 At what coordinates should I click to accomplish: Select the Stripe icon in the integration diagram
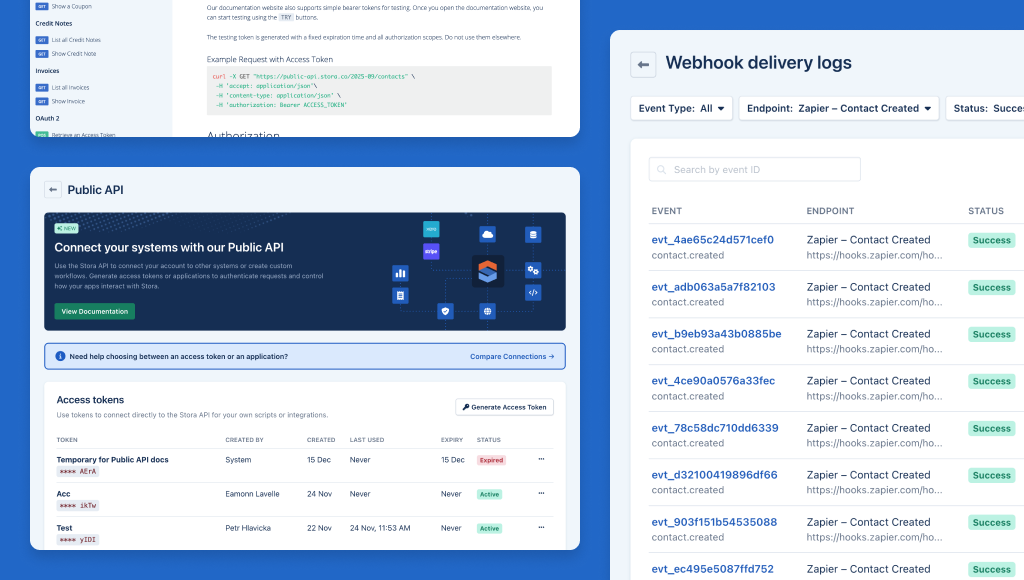coord(431,251)
